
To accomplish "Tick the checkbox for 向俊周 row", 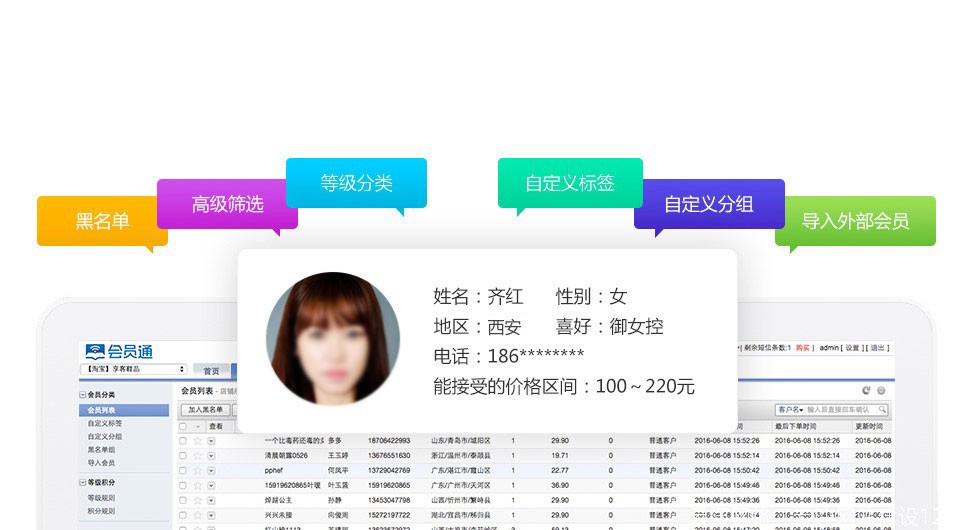I will [x=183, y=515].
